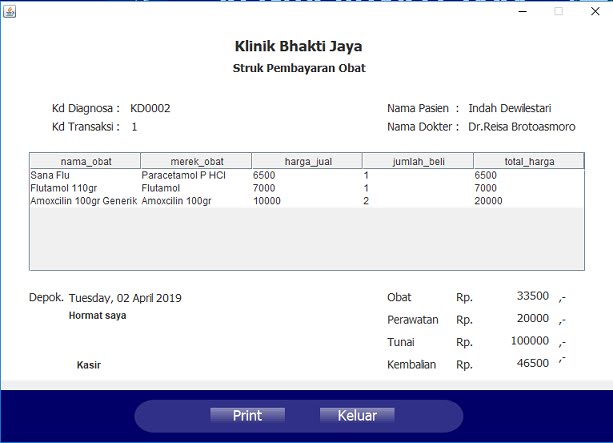Click the Print button

click(x=247, y=415)
